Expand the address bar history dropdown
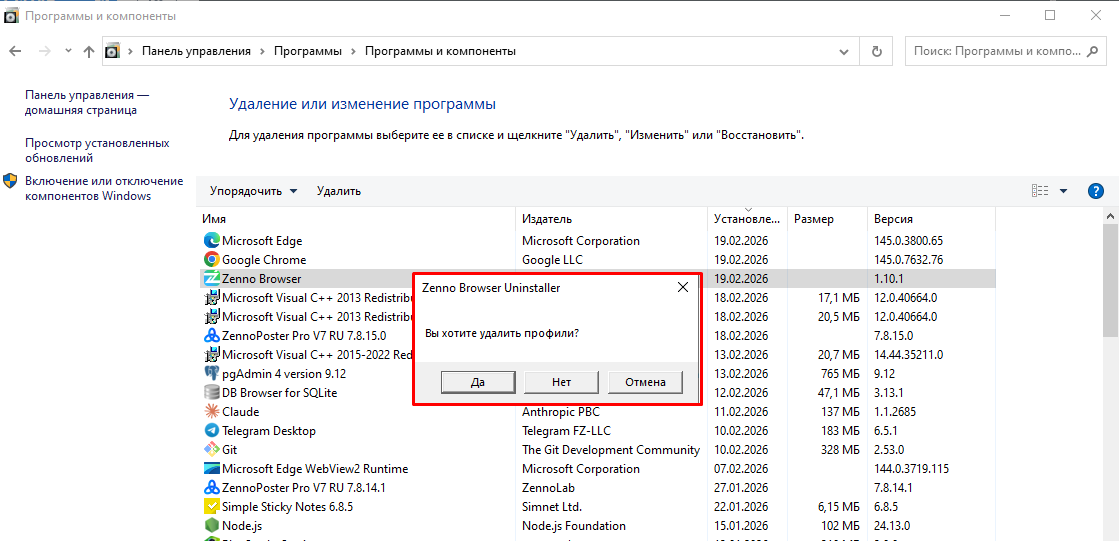This screenshot has height=541, width=1119. pyautogui.click(x=845, y=51)
